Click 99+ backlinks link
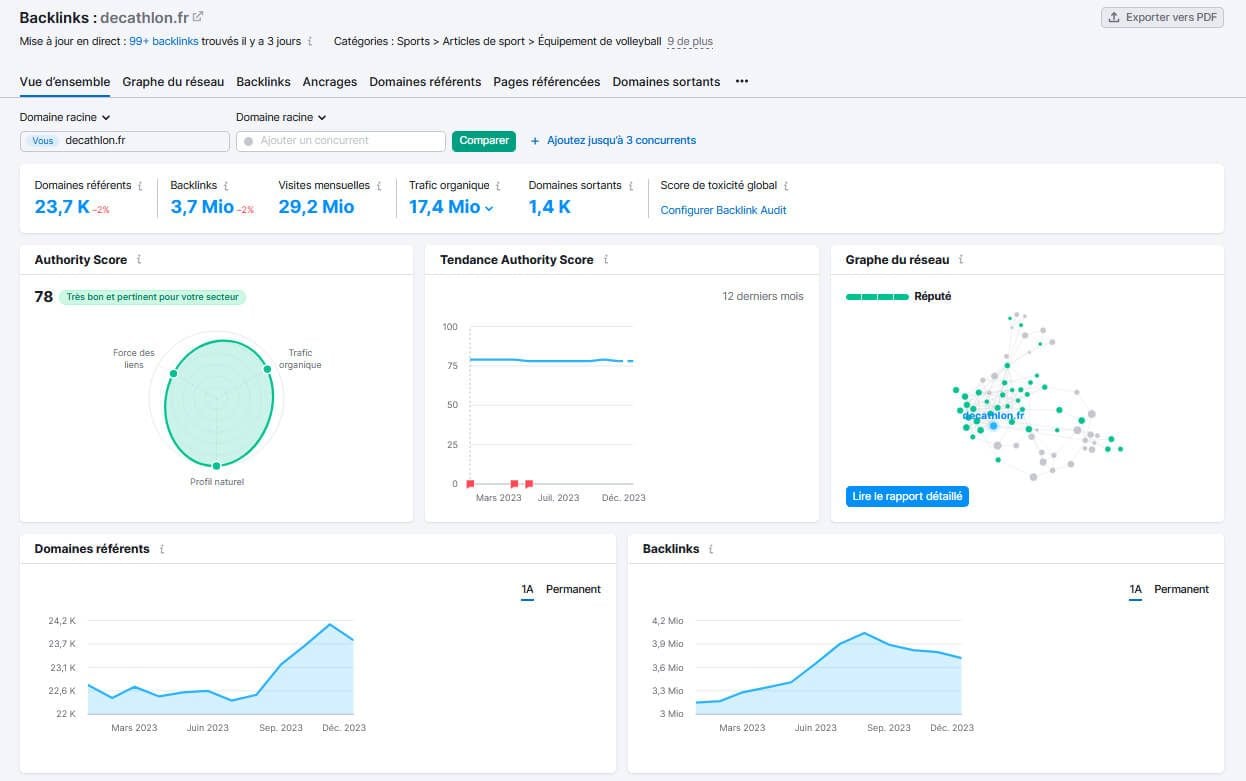The width and height of the screenshot is (1246, 781). click(166, 42)
